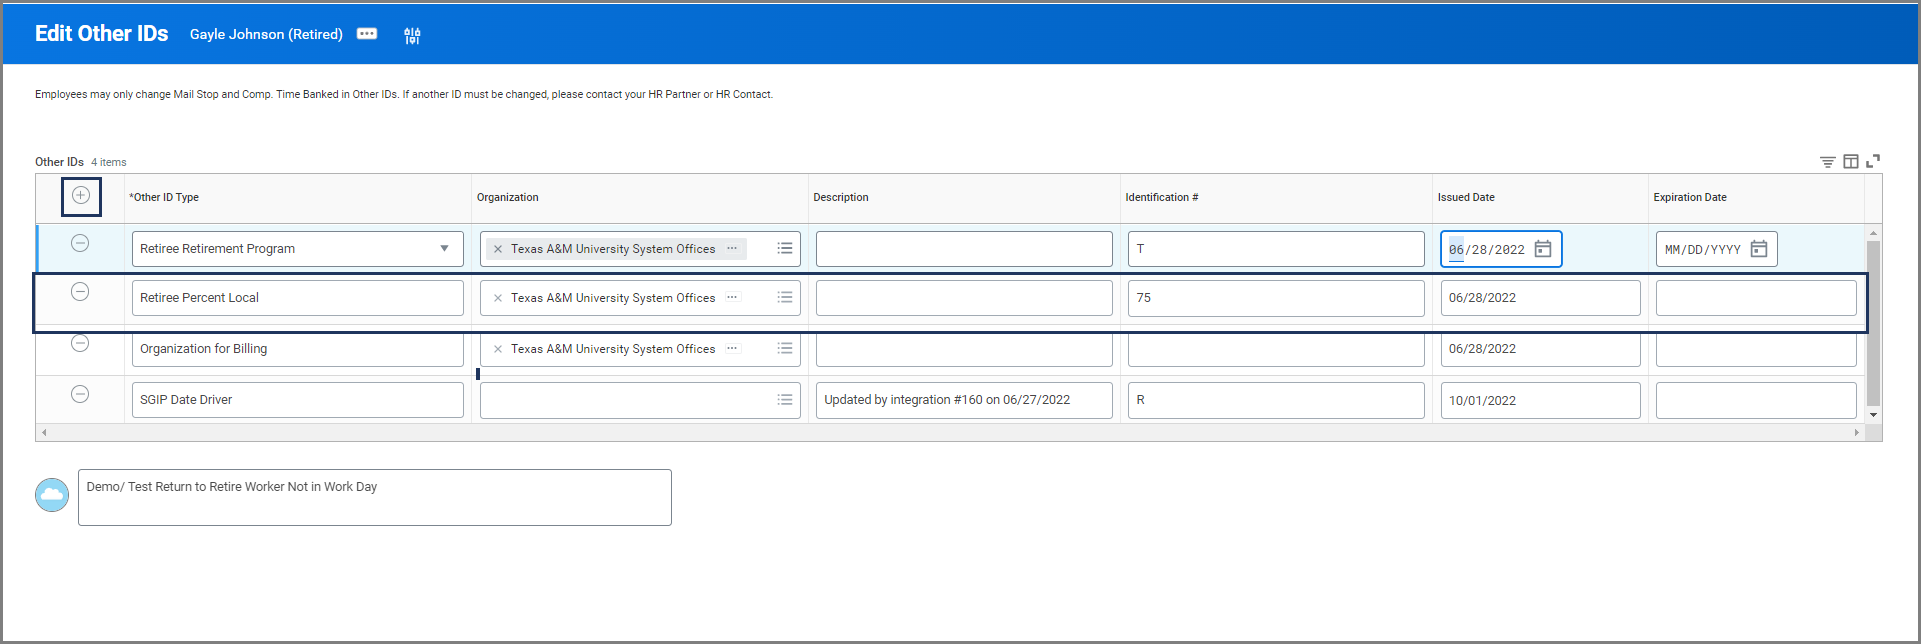This screenshot has width=1921, height=644.
Task: Remove the Retiree Retirement Program row
Action: (x=80, y=243)
